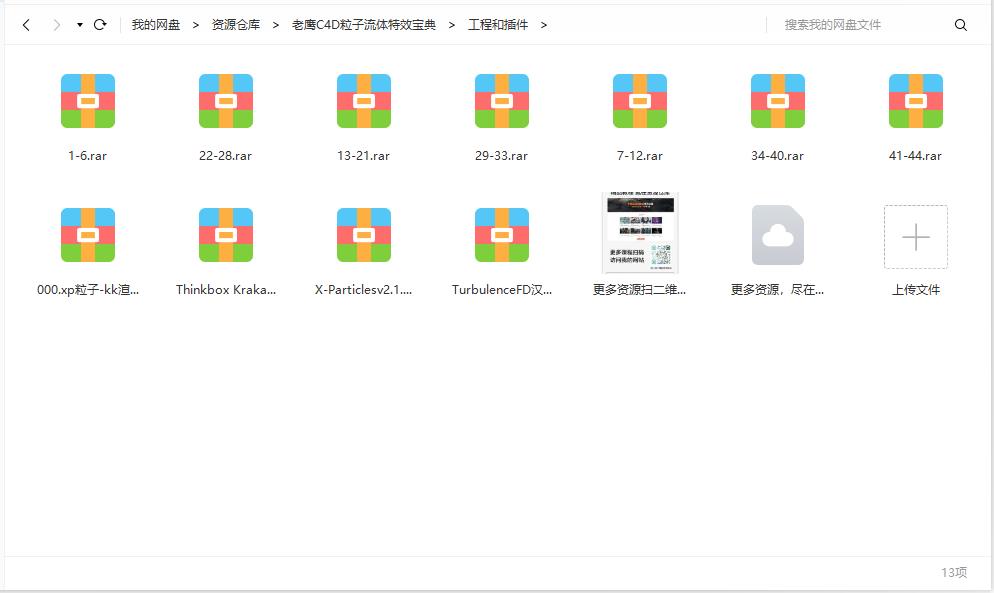
Task: Open the 1-6.rar archive file
Action: coord(88,101)
